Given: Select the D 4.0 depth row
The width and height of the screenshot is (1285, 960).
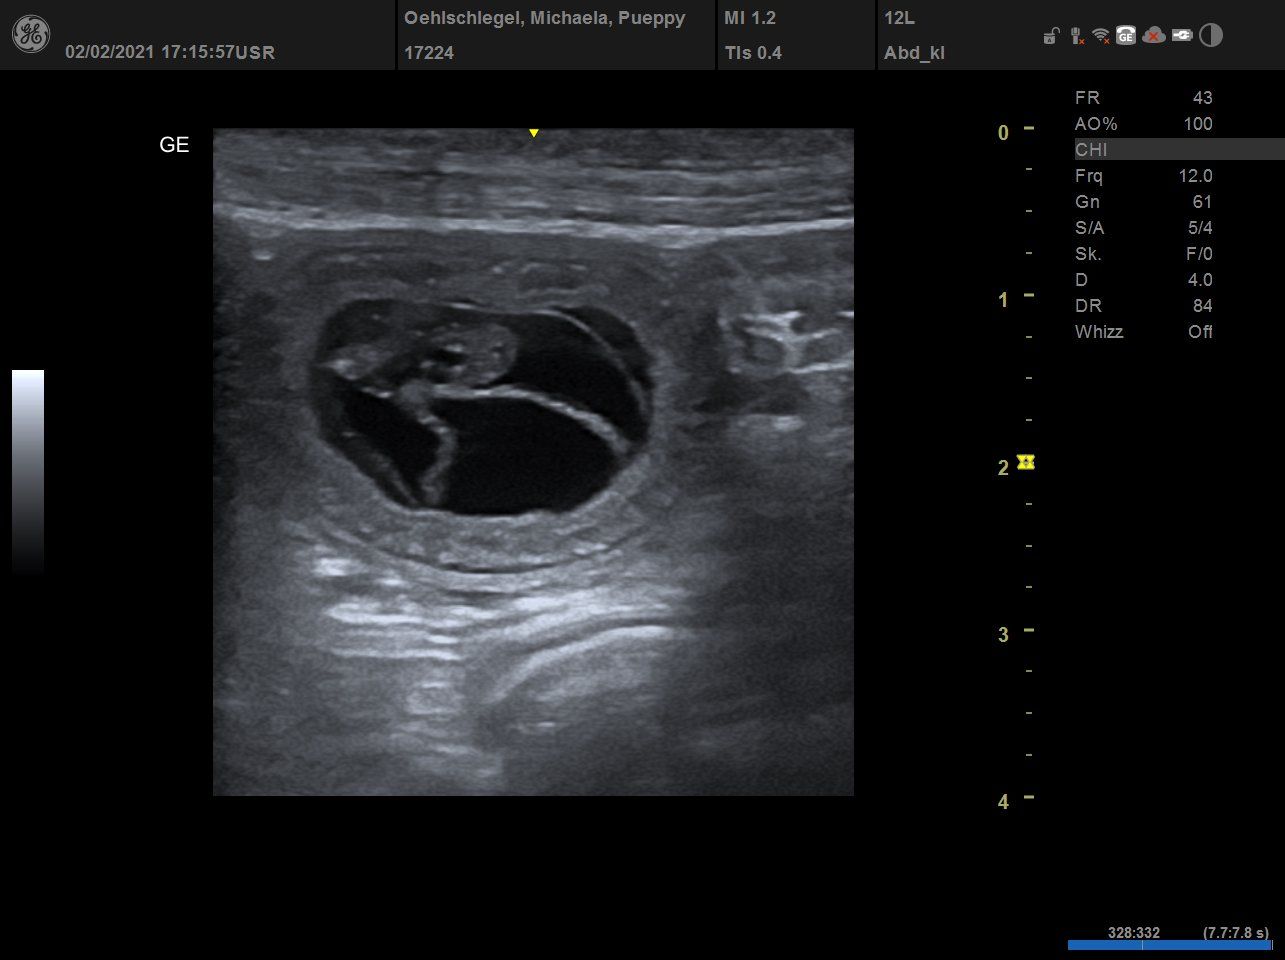Looking at the screenshot, I should click(1144, 280).
